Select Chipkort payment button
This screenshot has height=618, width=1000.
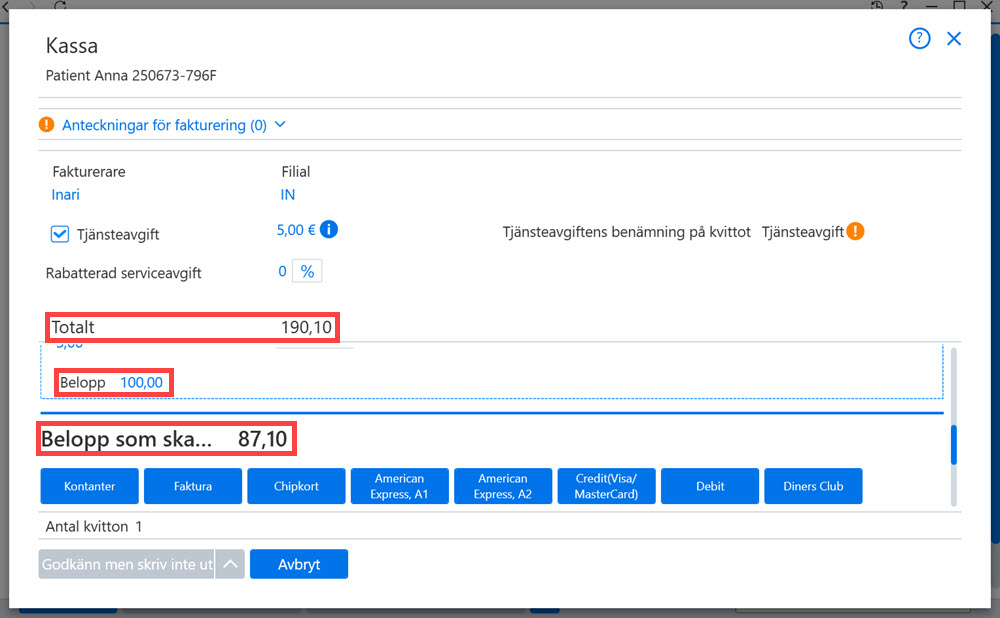pyautogui.click(x=296, y=486)
